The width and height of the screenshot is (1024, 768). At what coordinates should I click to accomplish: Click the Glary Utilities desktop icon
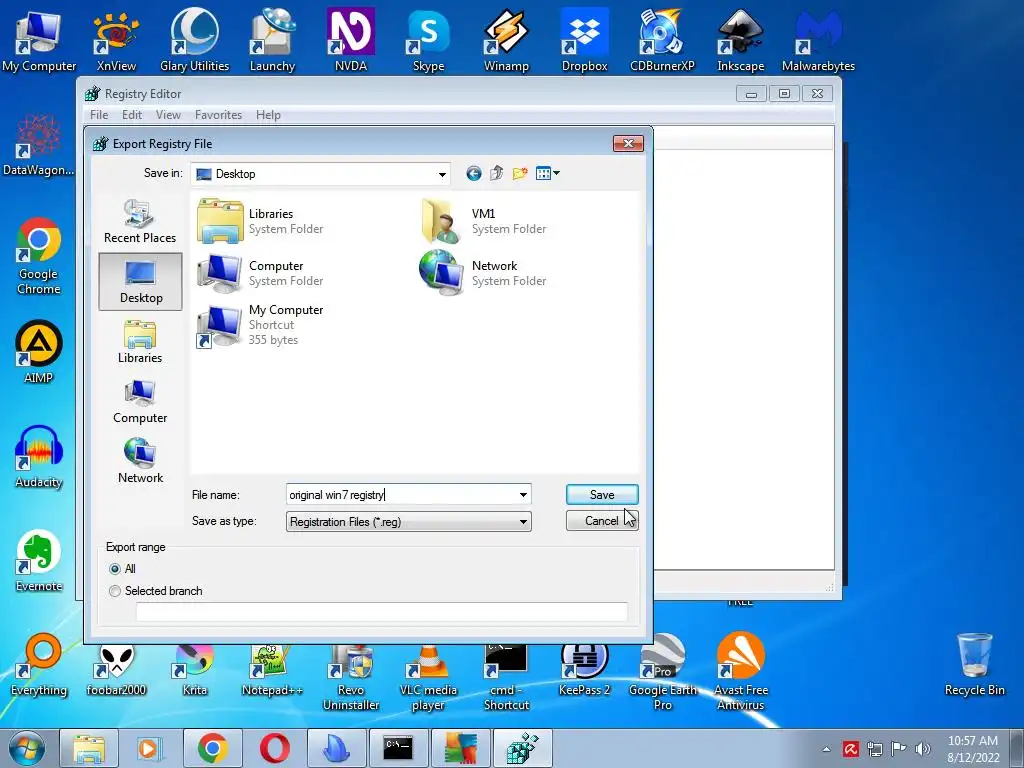pyautogui.click(x=195, y=40)
